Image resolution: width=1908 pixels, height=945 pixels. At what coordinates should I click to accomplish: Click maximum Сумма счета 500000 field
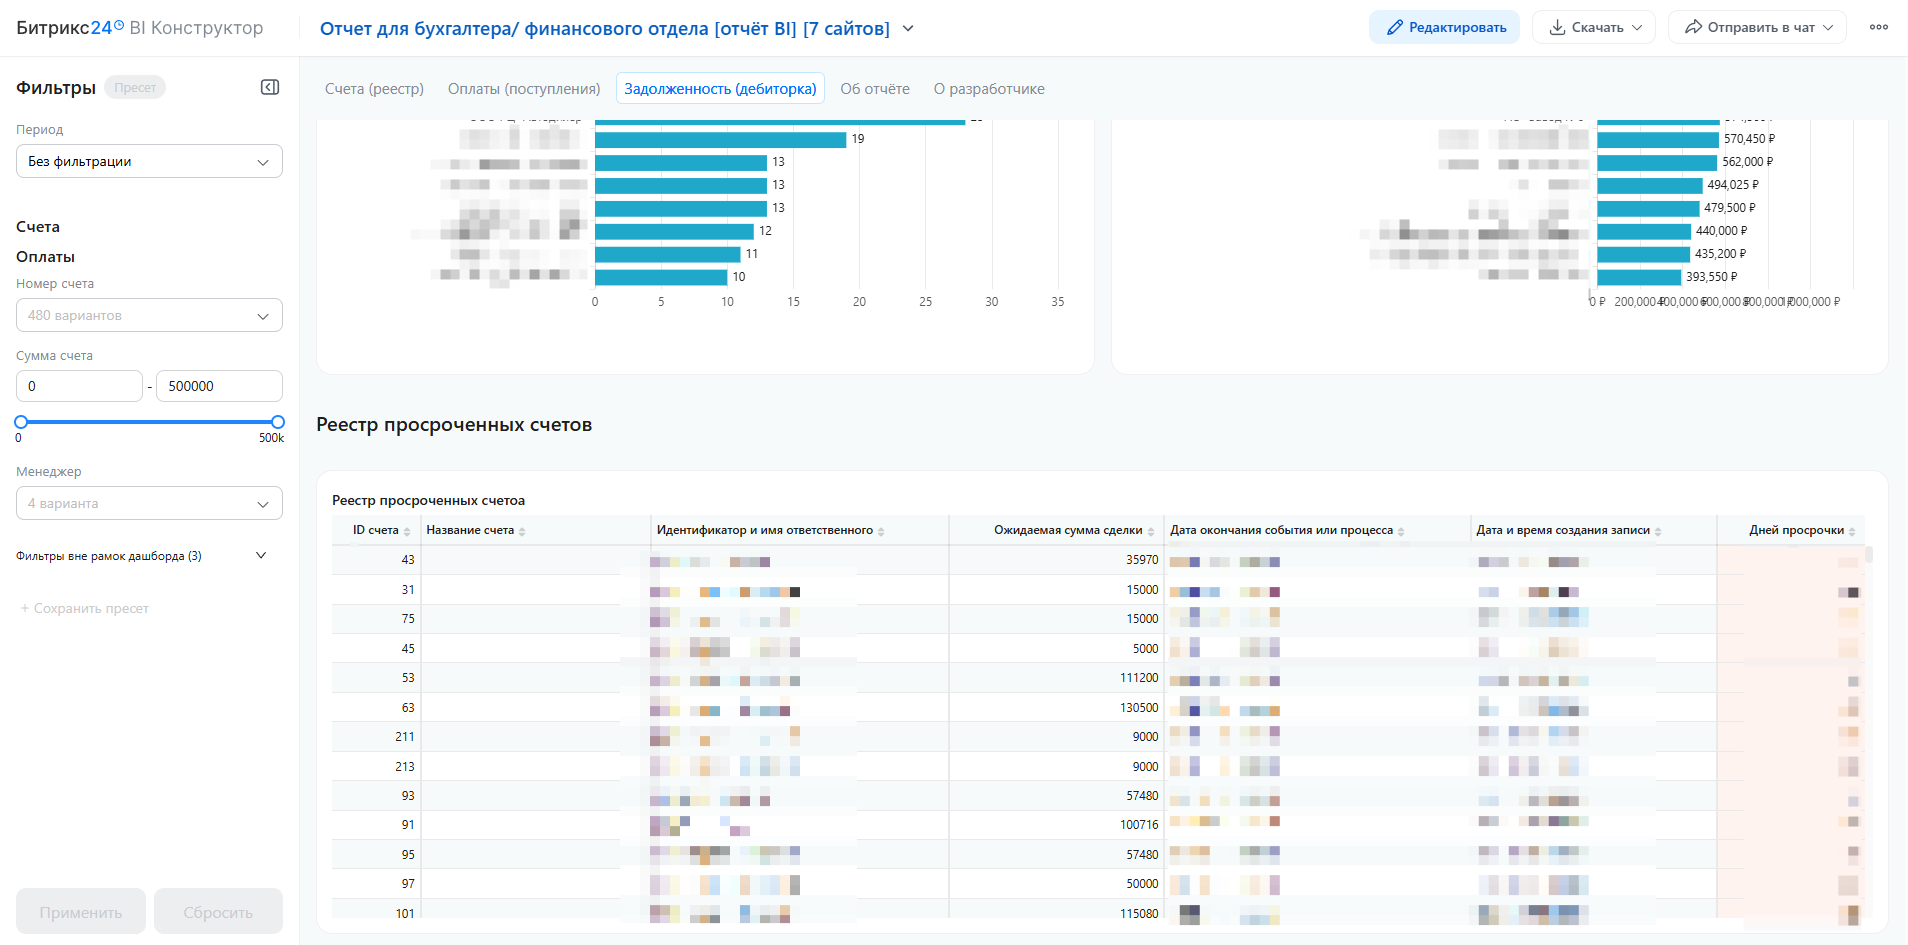pyautogui.click(x=220, y=386)
